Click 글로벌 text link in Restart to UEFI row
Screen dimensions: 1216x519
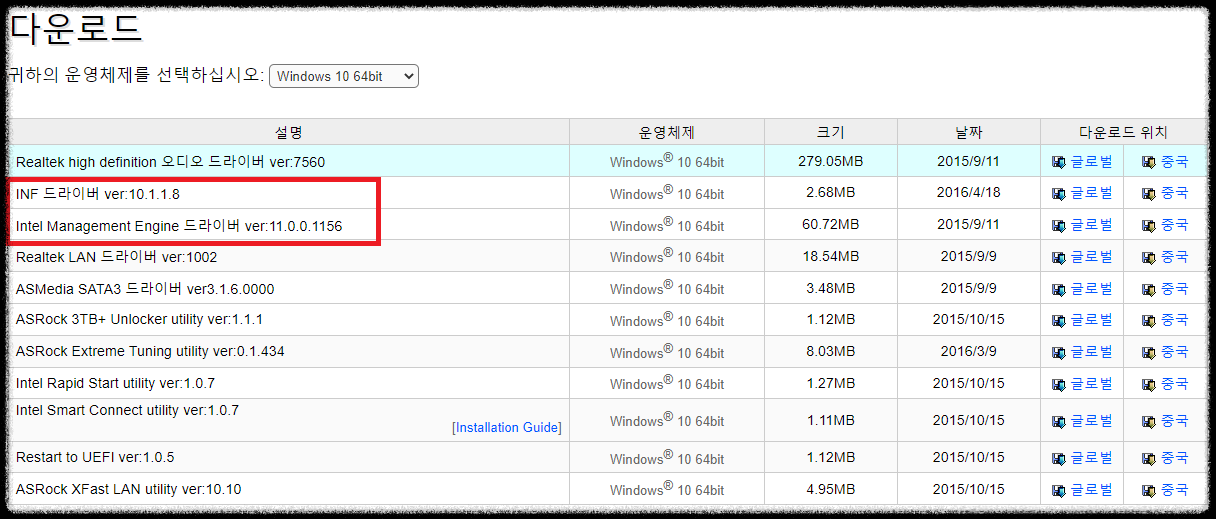click(x=1091, y=458)
